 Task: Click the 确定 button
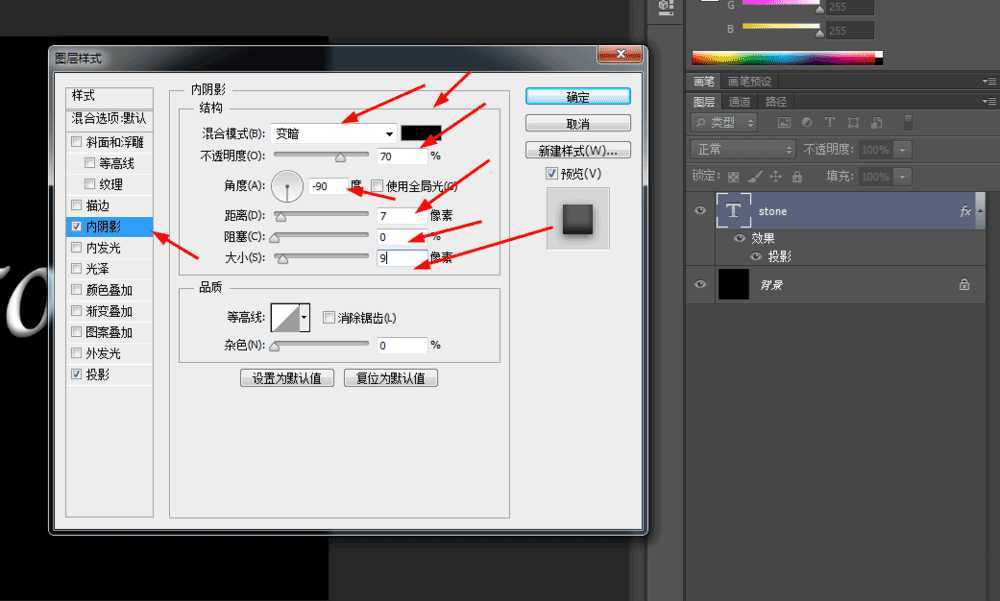coord(577,96)
